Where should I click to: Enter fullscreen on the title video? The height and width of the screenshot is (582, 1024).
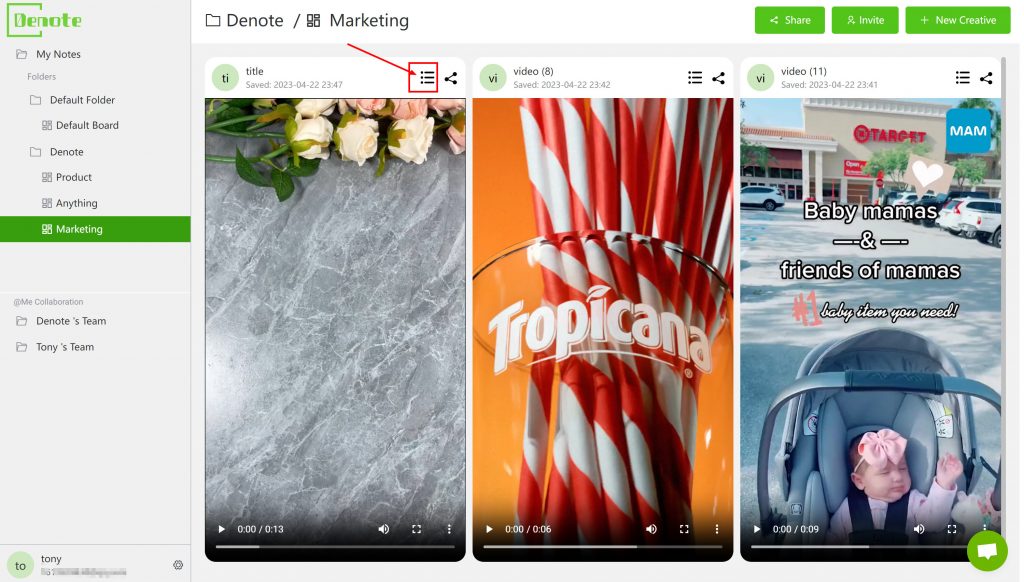tap(417, 529)
